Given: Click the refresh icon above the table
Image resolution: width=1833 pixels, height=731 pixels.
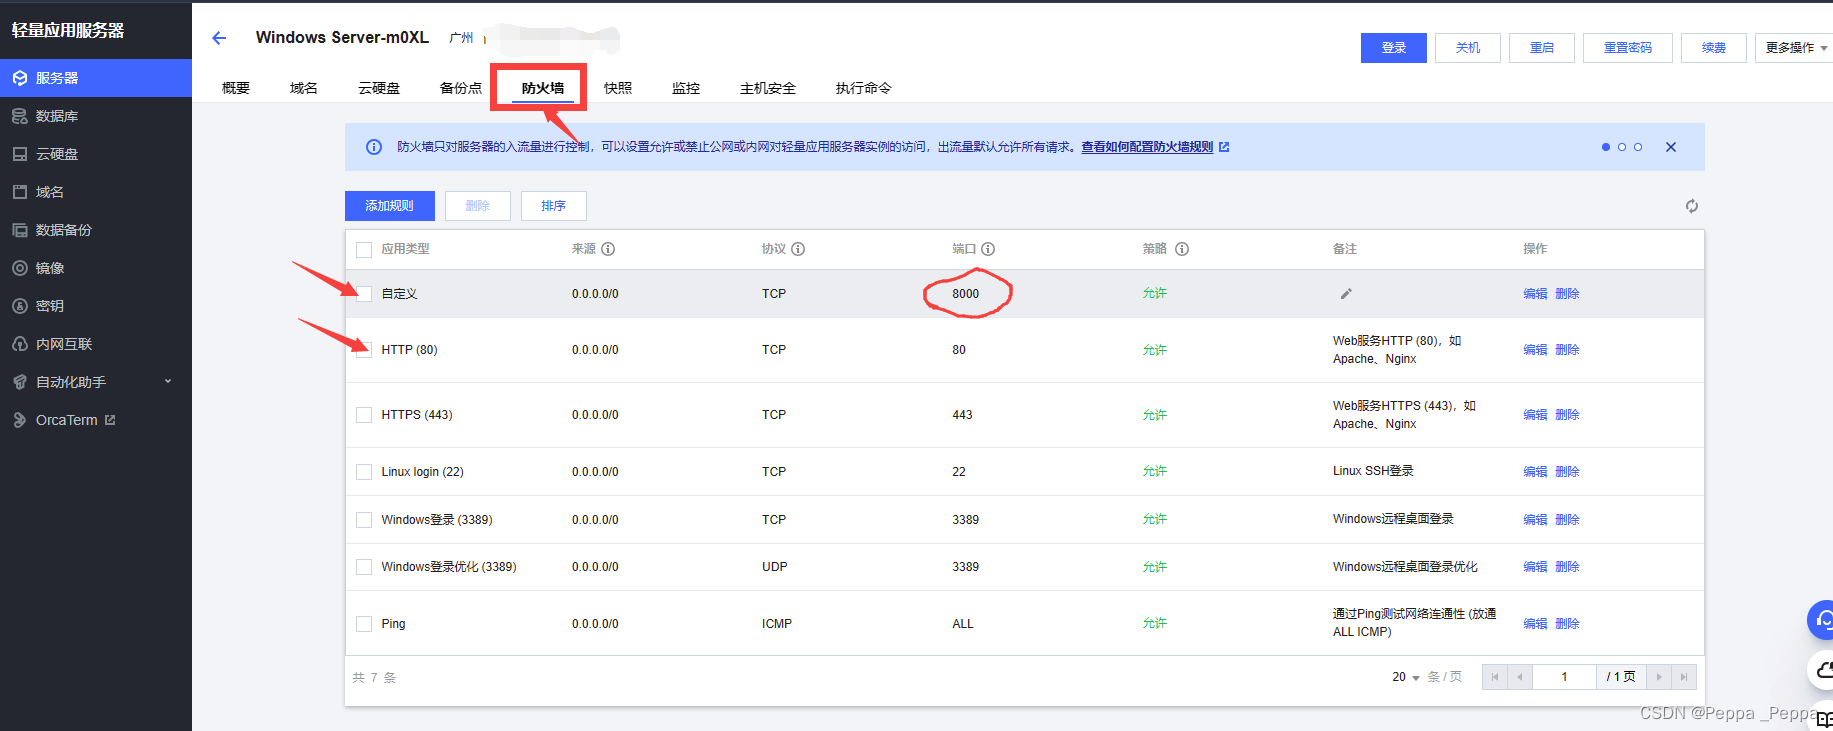Looking at the screenshot, I should pos(1691,206).
